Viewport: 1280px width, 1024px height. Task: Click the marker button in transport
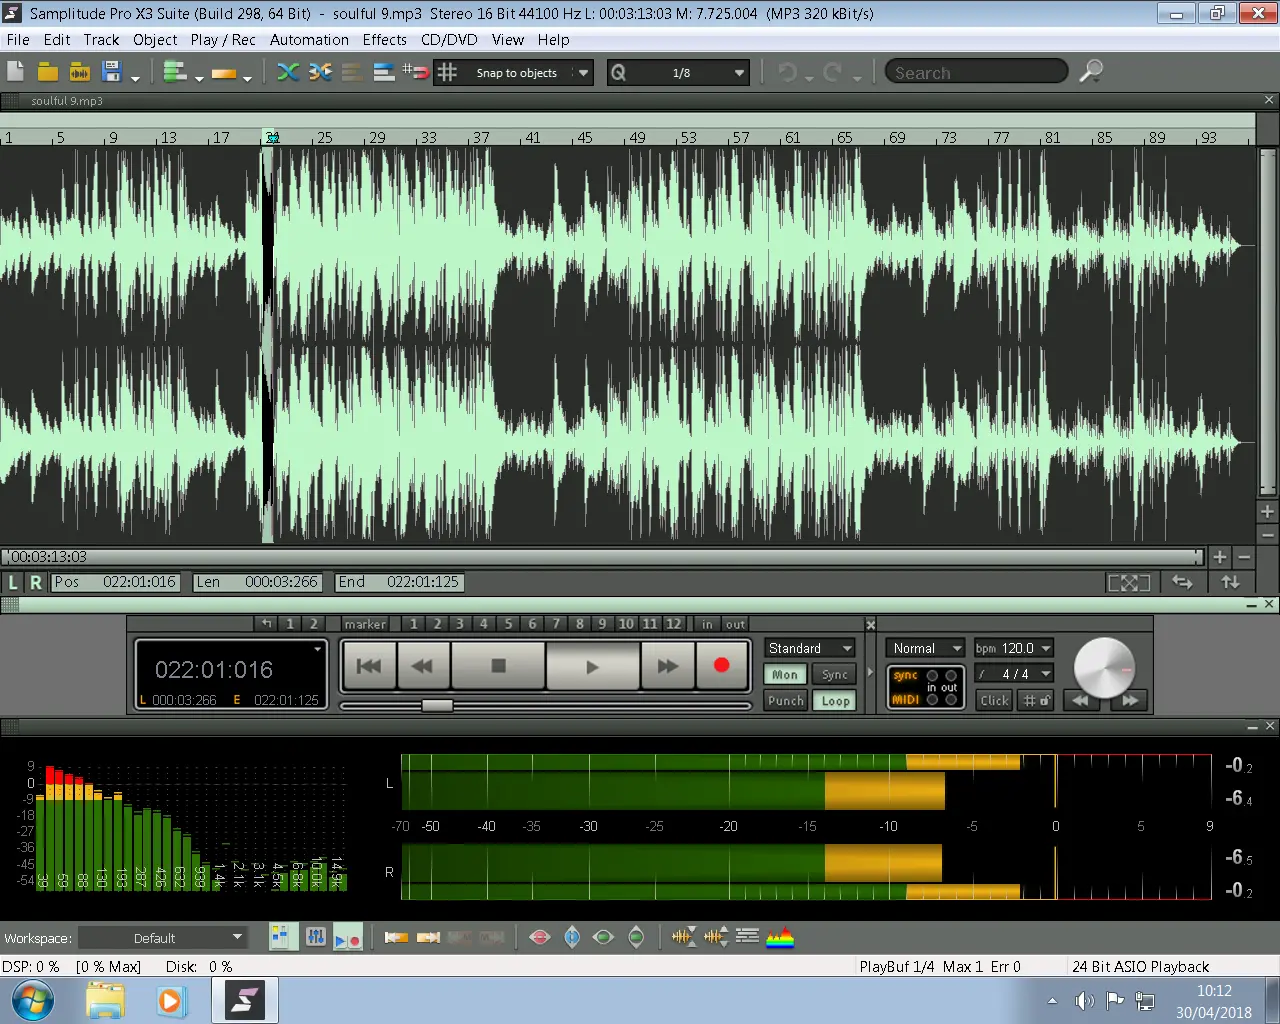364,624
